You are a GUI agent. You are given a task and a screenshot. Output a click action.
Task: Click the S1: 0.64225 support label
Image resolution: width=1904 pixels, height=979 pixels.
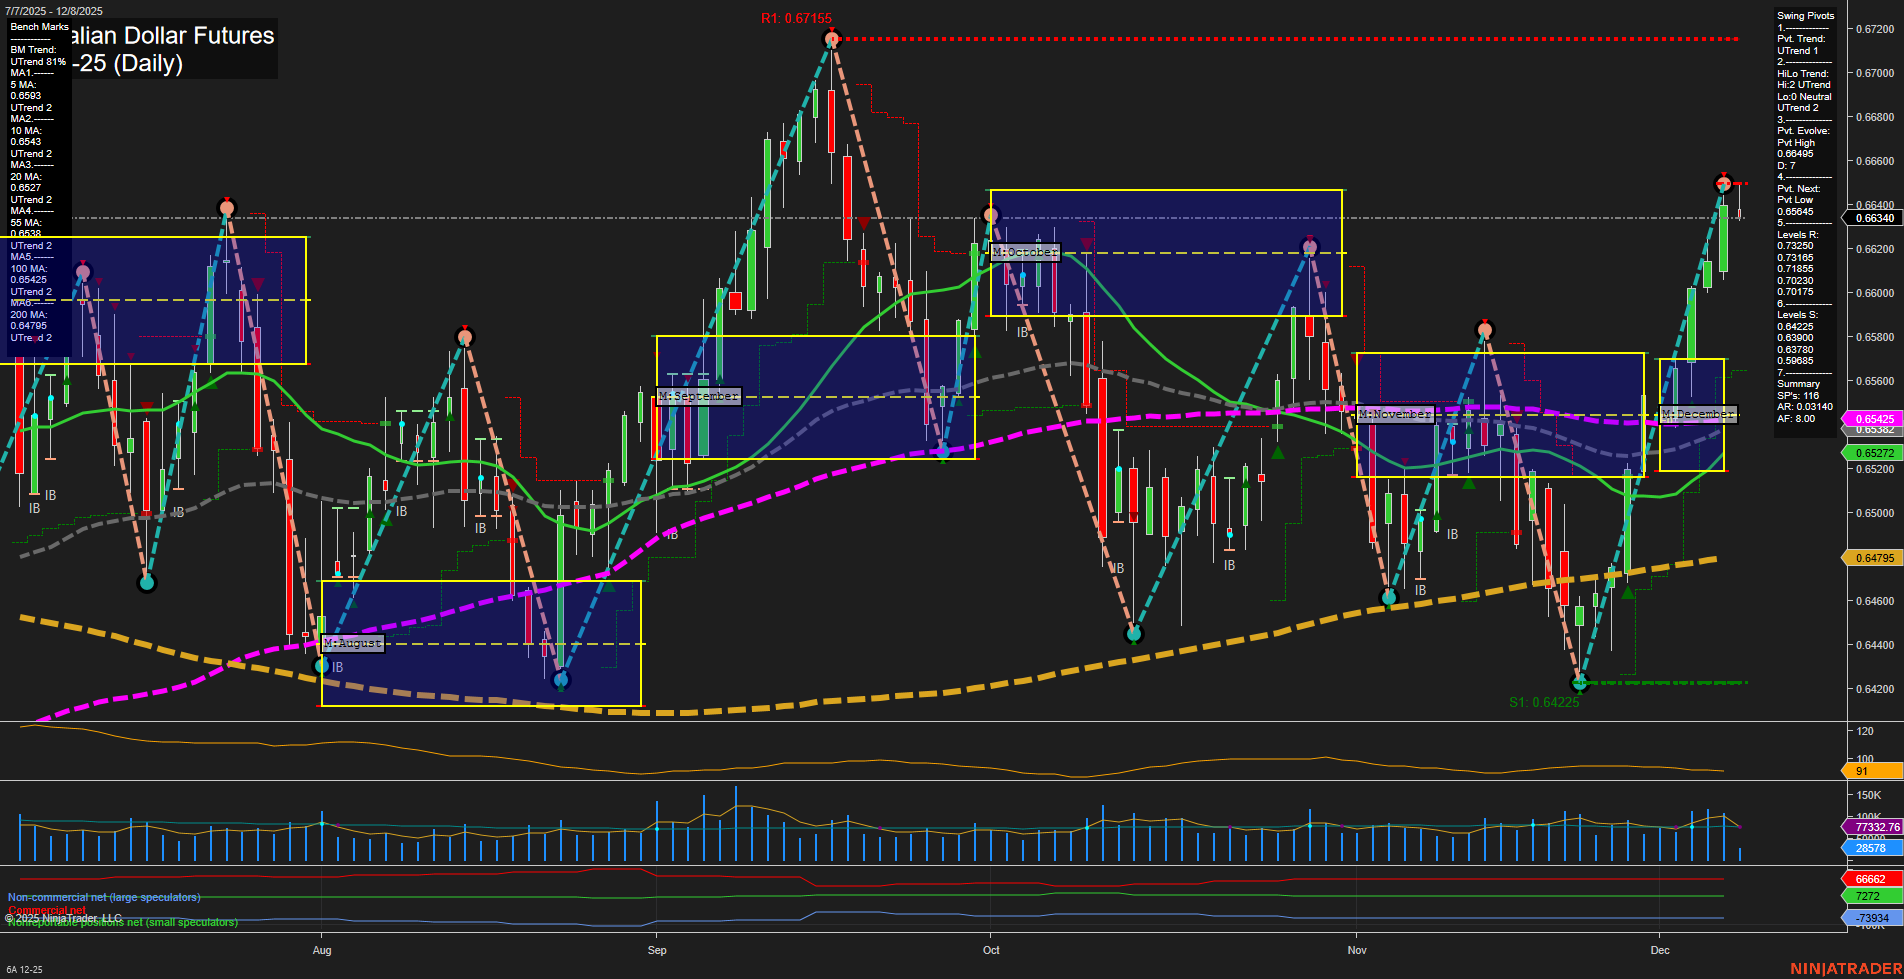pyautogui.click(x=1544, y=702)
